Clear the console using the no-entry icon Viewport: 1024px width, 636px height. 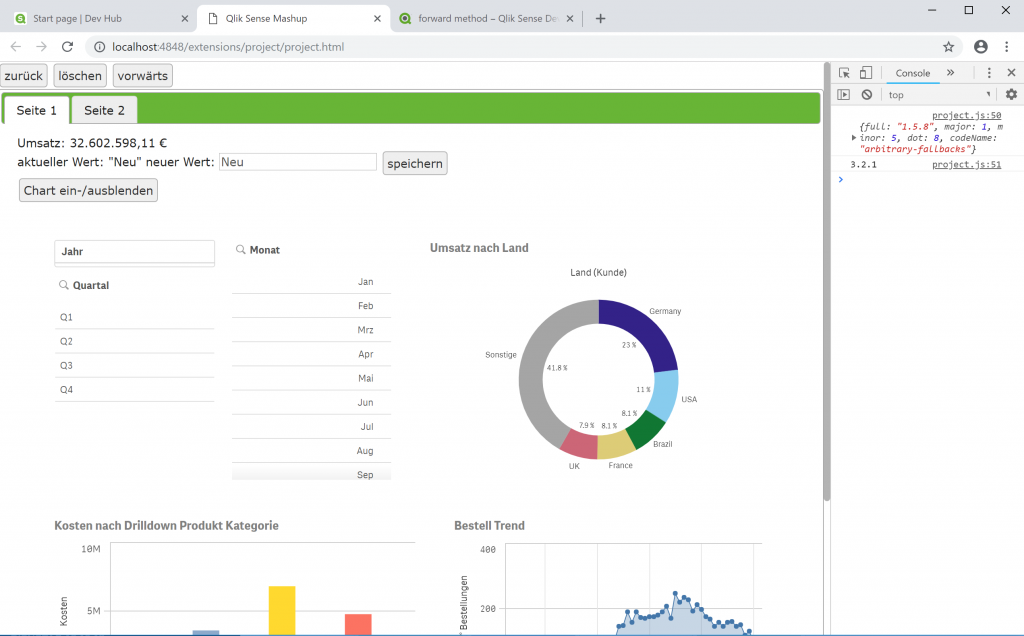[866, 94]
